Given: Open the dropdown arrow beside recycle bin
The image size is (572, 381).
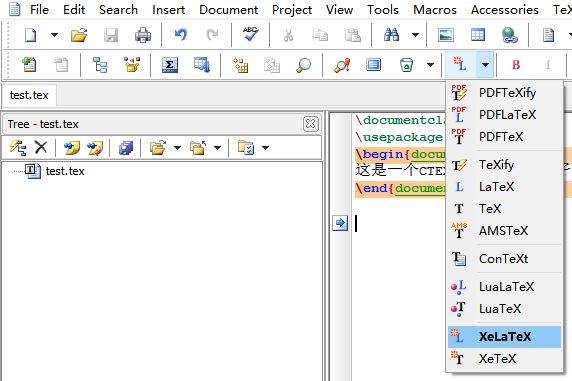Looking at the screenshot, I should click(x=430, y=65).
